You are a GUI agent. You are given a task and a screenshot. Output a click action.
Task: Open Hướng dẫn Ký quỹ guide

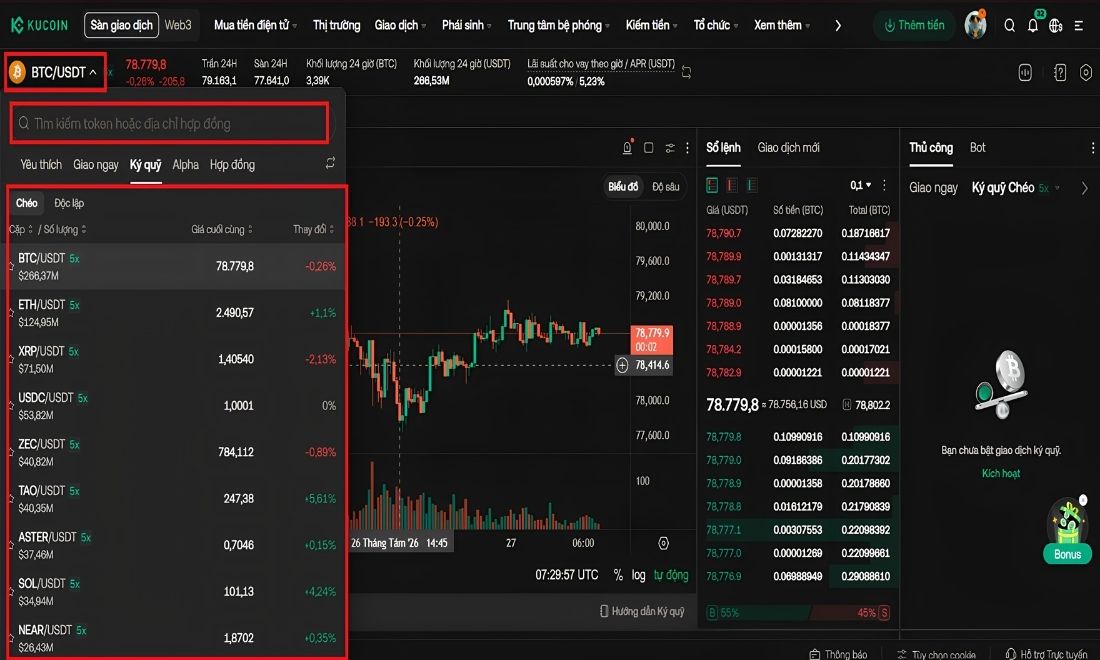641,611
